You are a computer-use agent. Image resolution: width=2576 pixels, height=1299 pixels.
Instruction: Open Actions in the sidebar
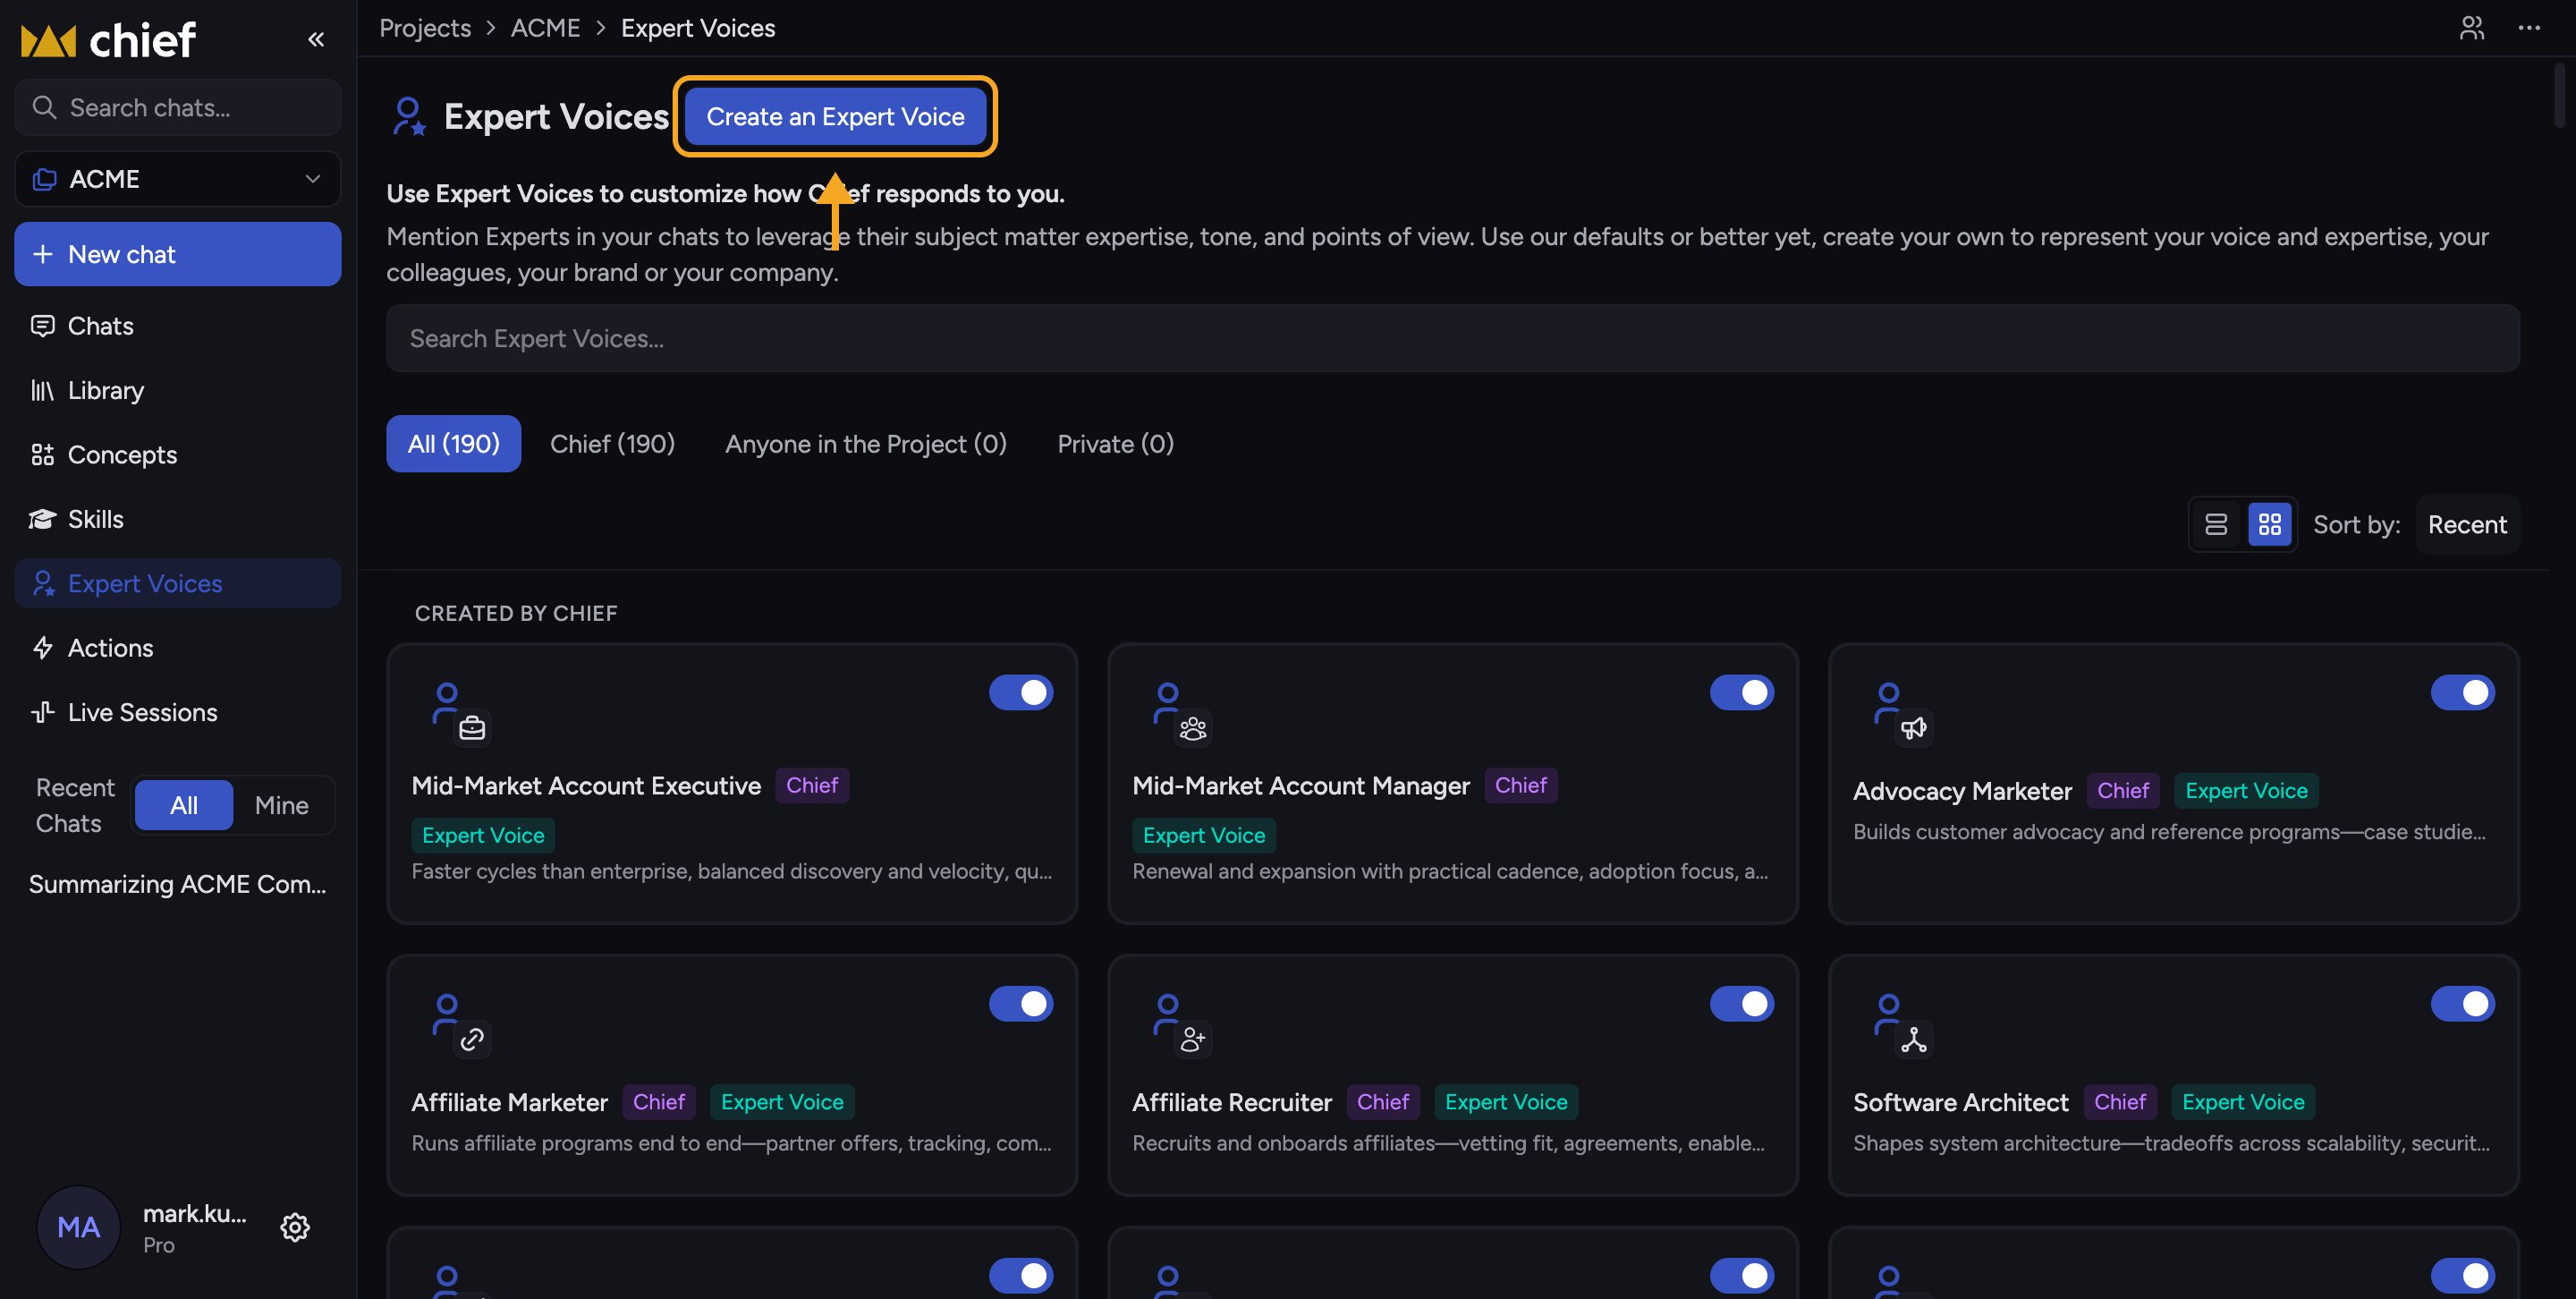point(178,648)
